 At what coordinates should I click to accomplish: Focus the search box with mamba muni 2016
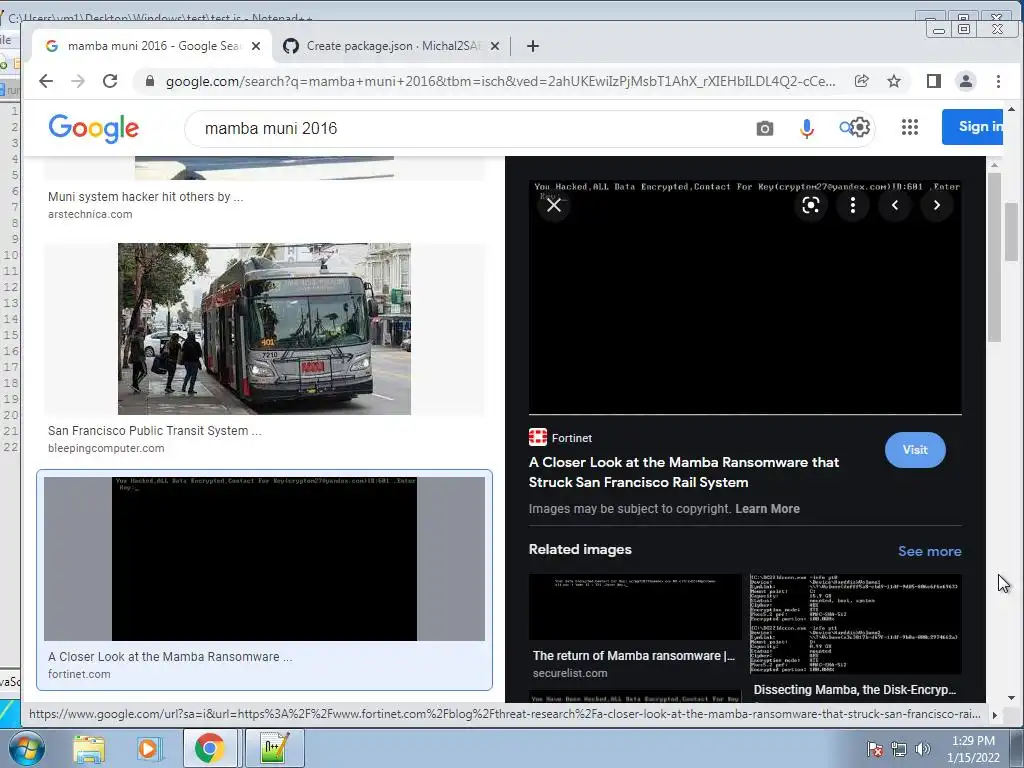point(470,128)
